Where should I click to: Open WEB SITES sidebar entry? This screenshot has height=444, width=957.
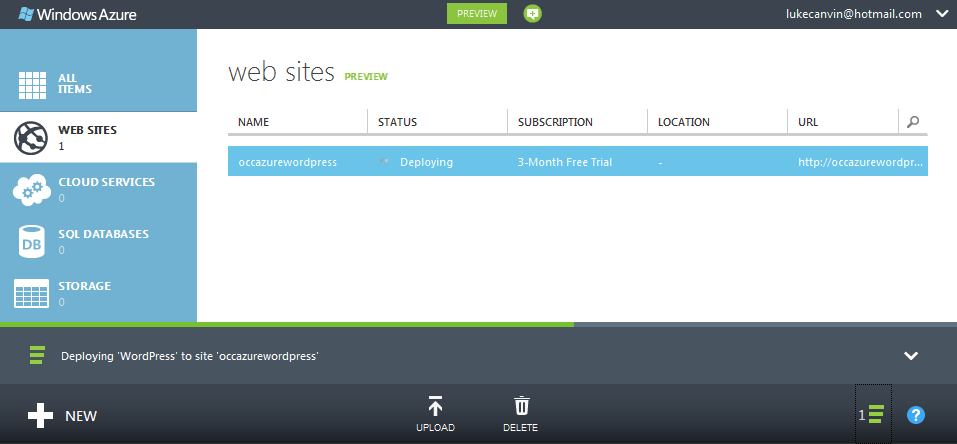point(98,137)
